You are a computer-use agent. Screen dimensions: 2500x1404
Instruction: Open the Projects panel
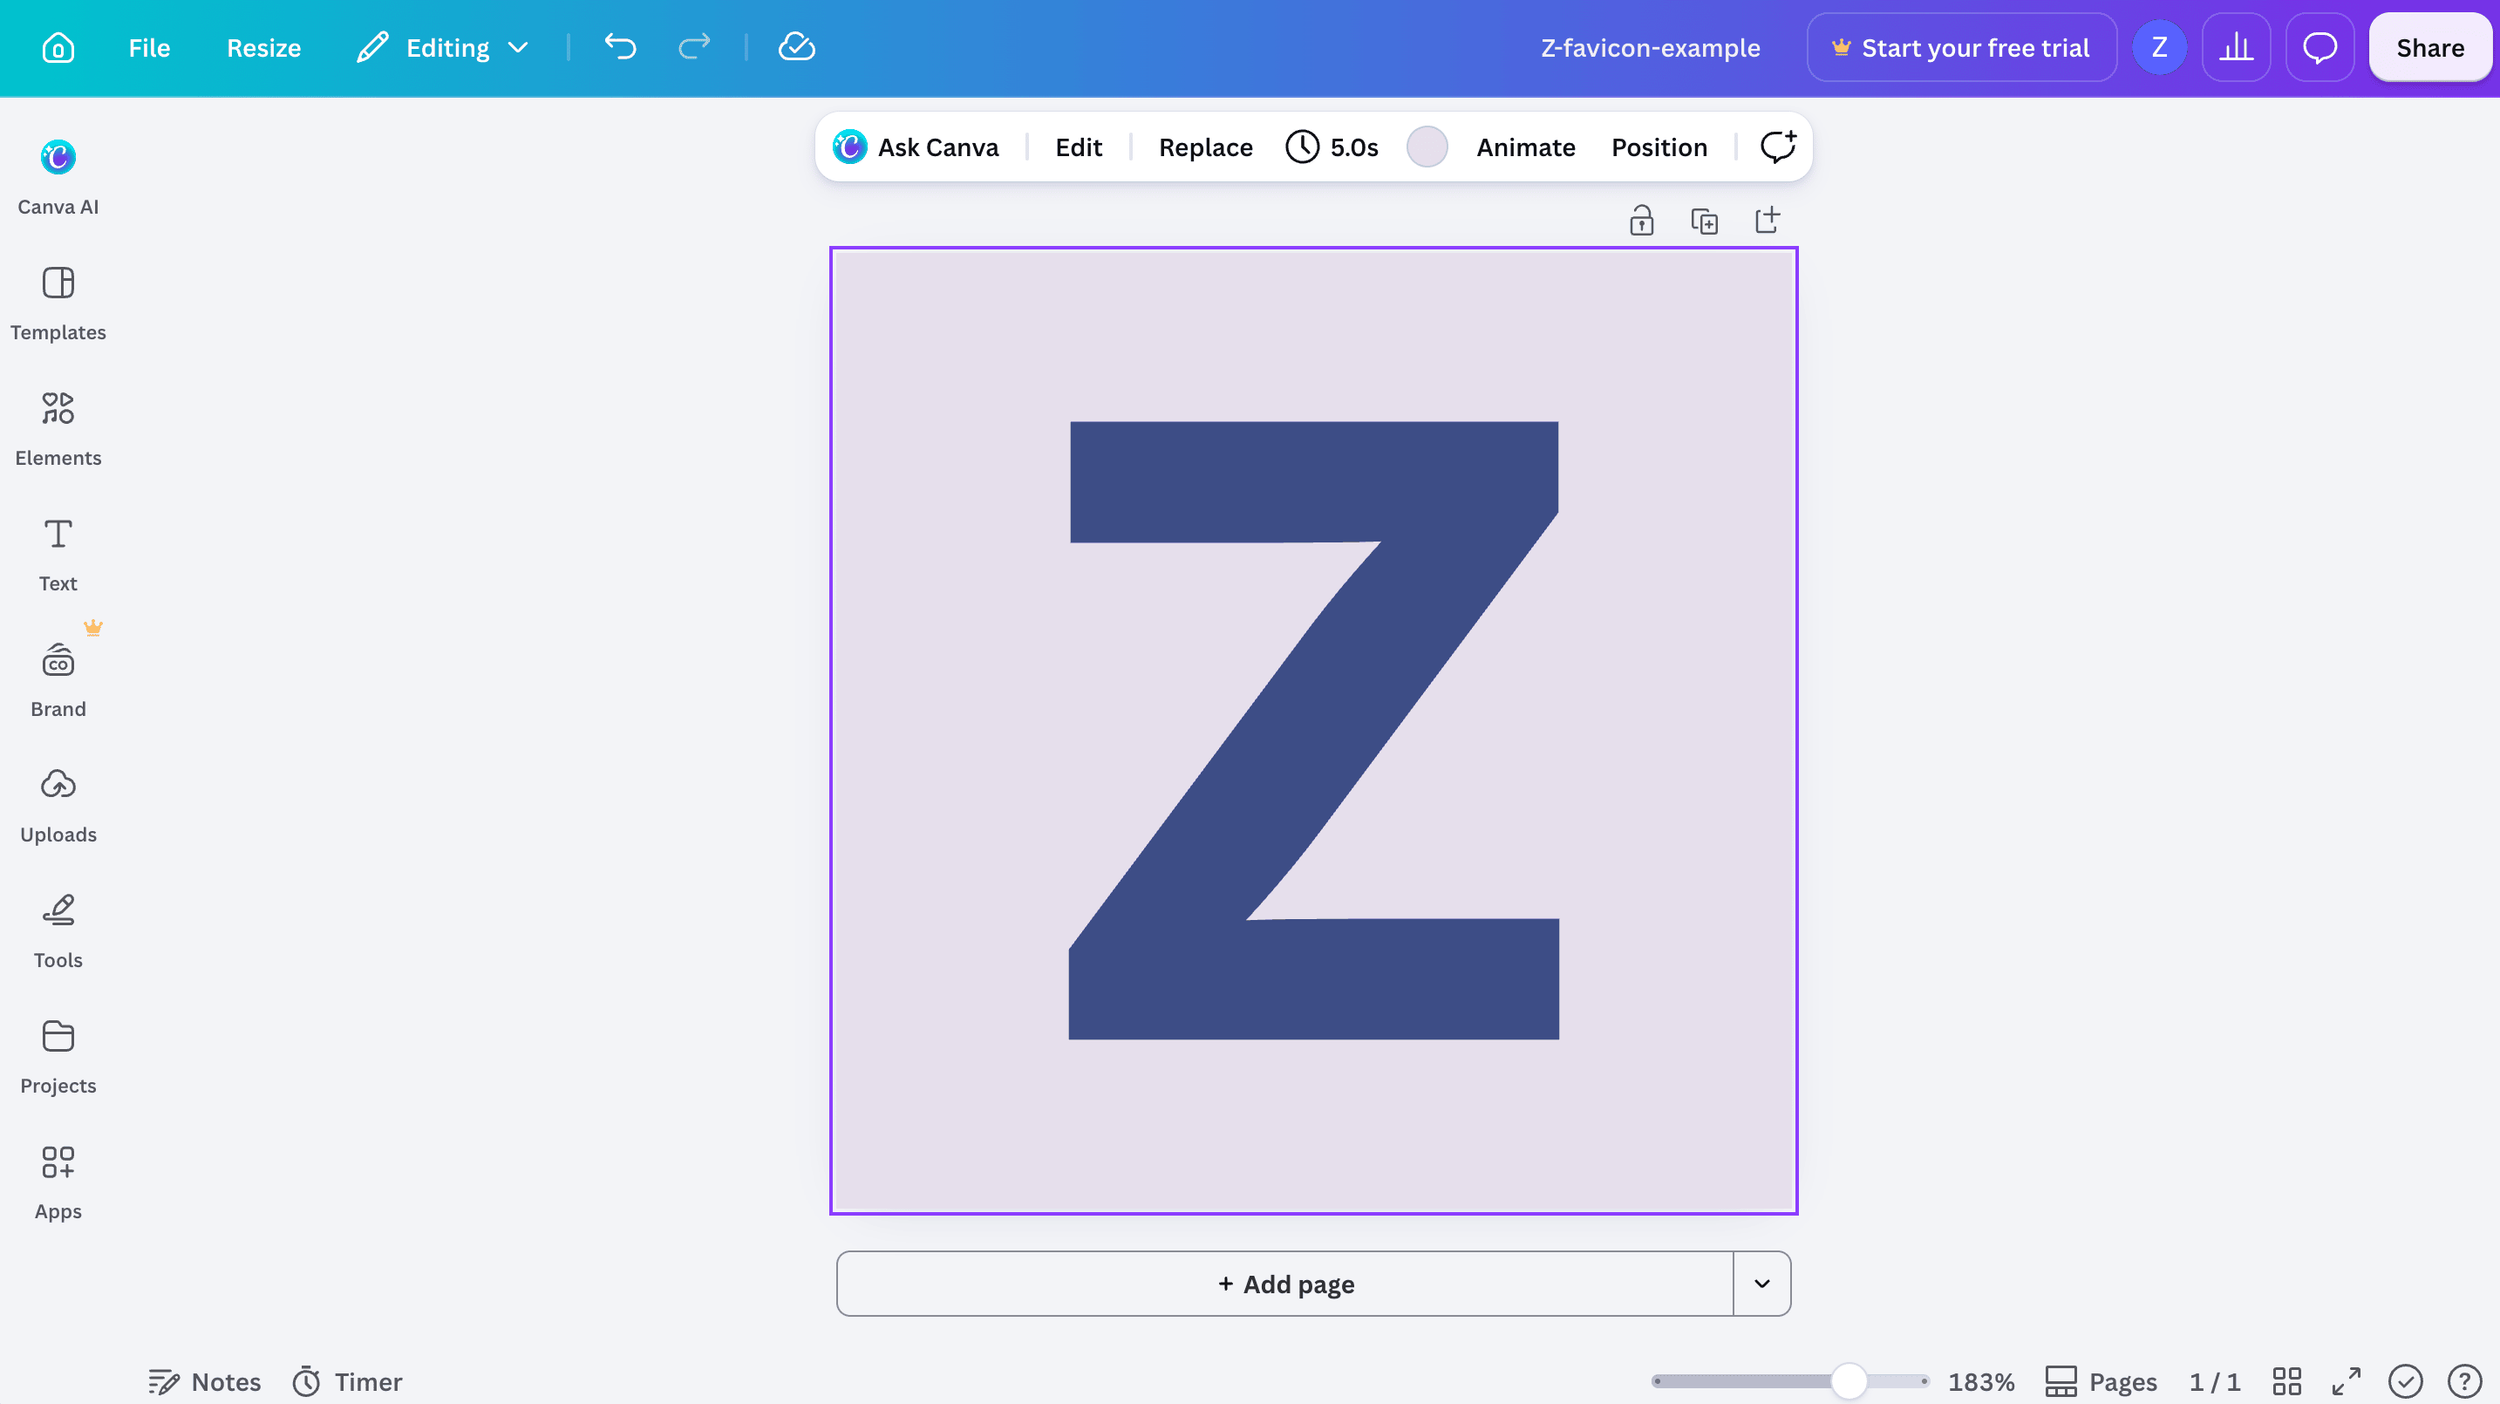(58, 1057)
